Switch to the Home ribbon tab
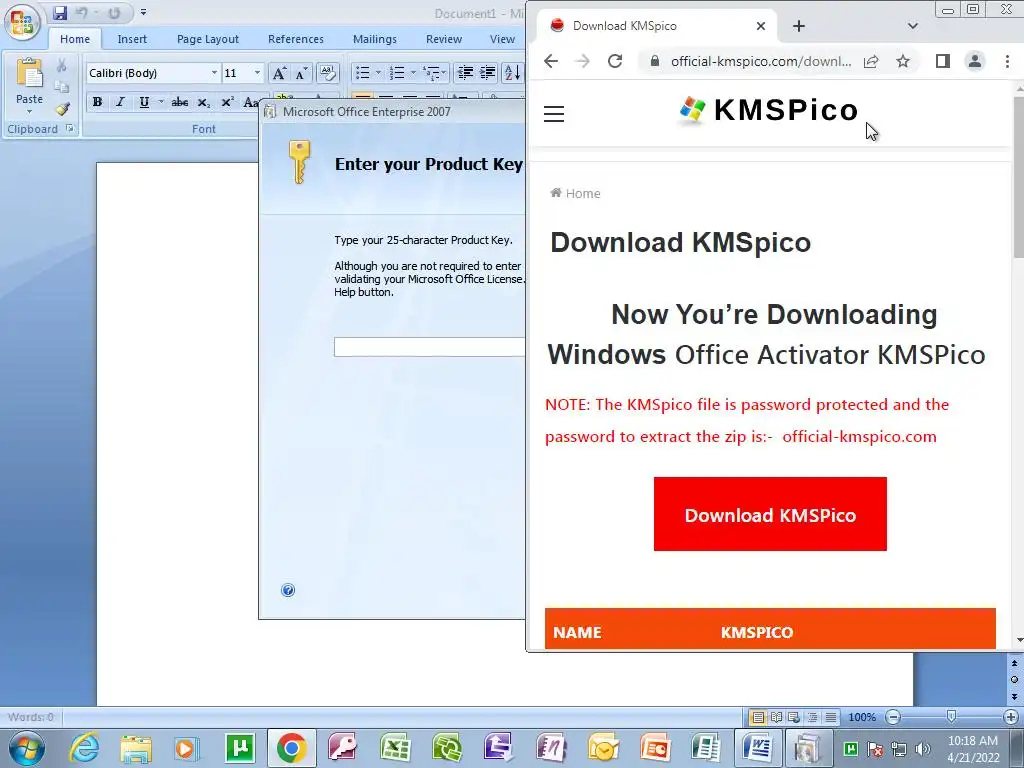 coord(75,39)
